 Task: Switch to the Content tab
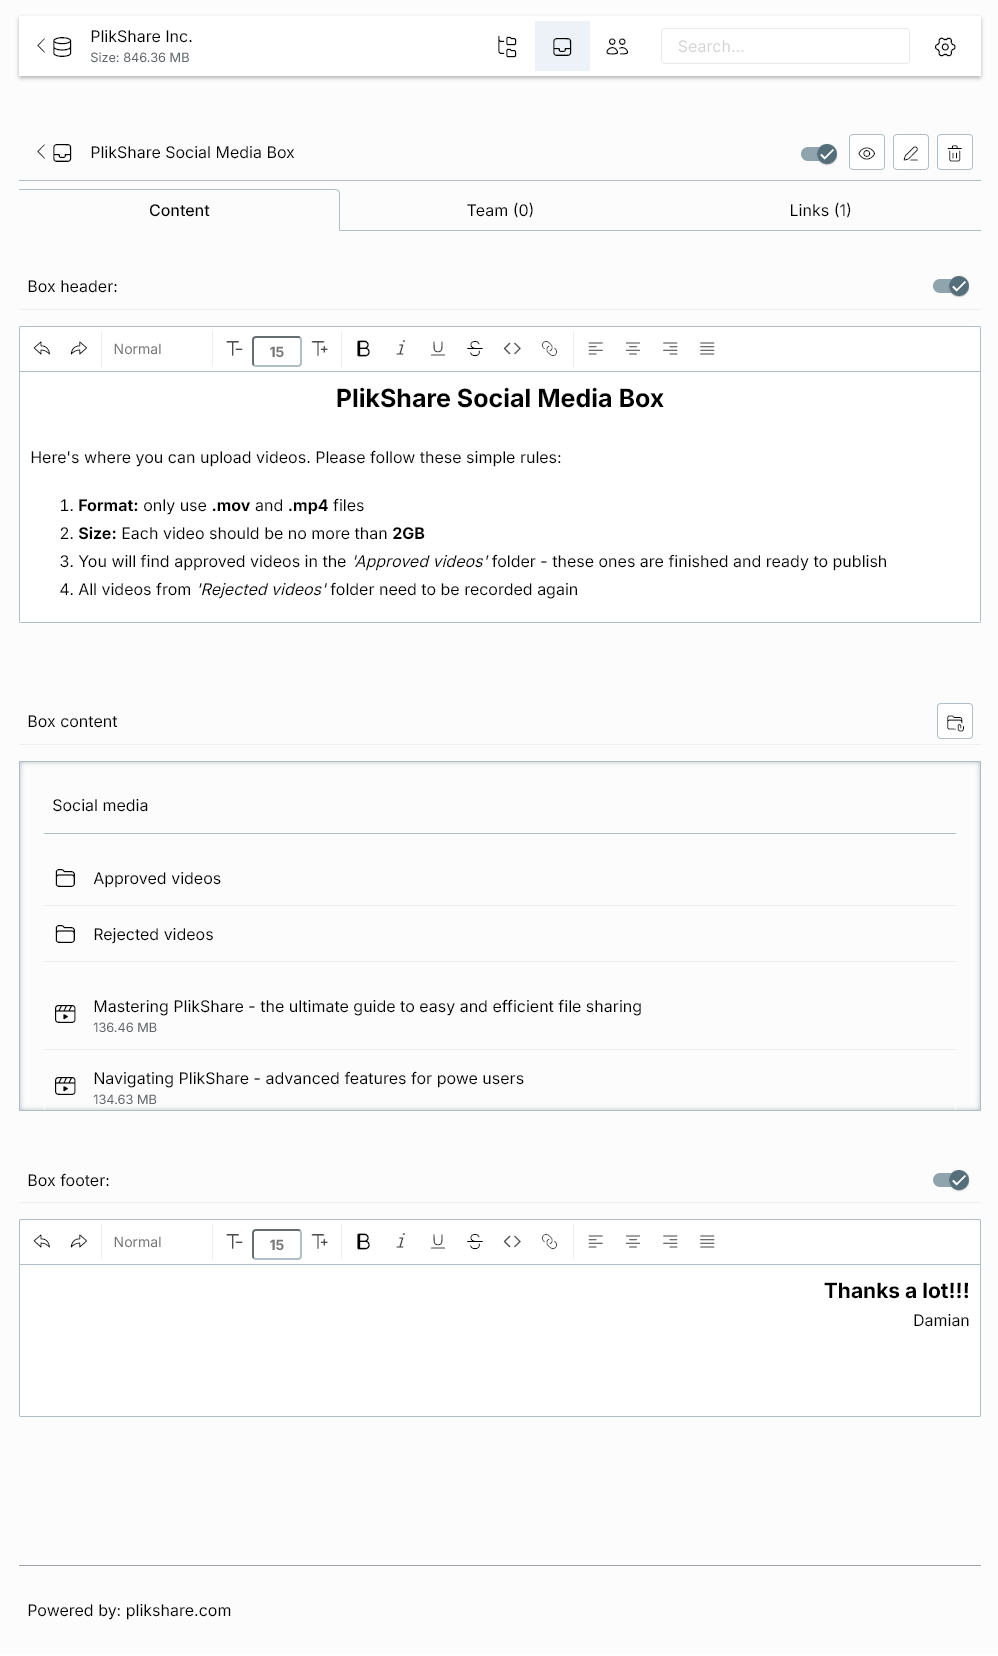179,210
